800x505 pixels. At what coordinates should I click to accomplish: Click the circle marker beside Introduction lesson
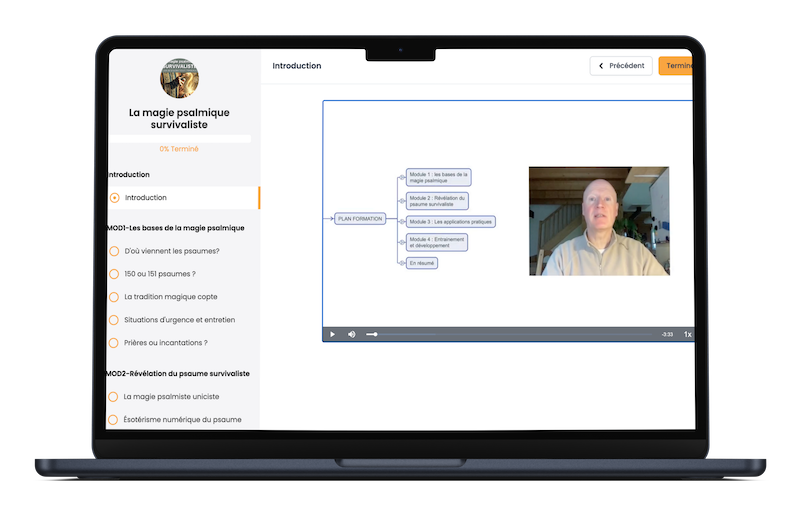115,197
